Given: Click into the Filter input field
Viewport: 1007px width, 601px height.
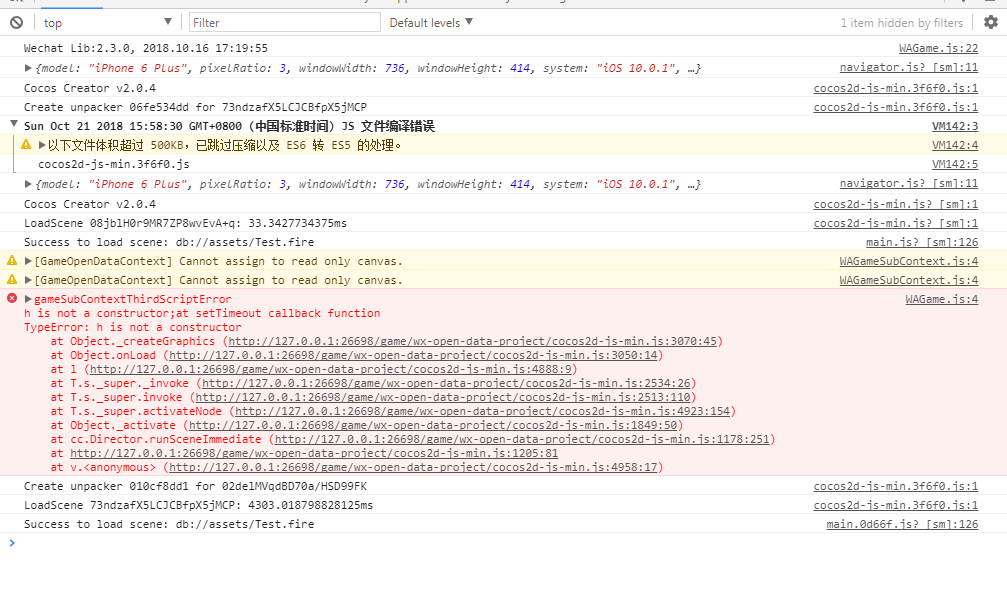Looking at the screenshot, I should 285,22.
